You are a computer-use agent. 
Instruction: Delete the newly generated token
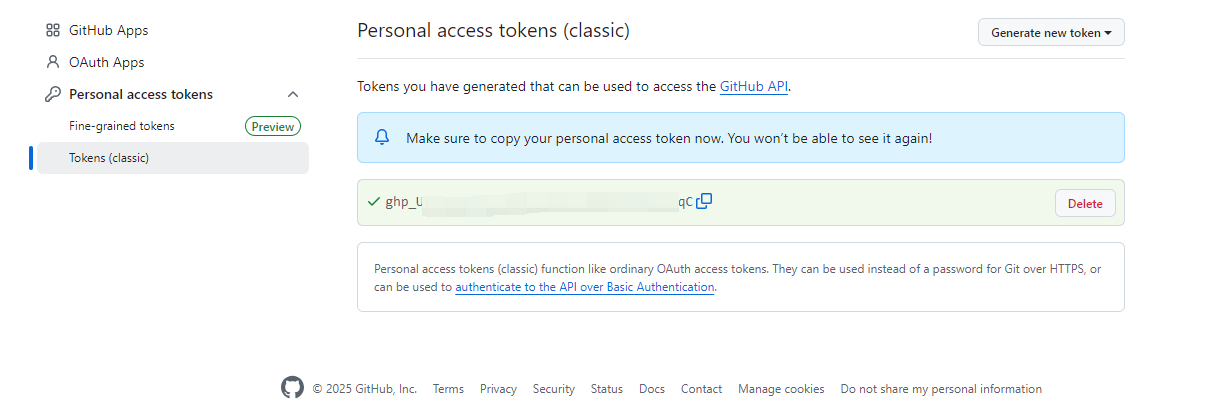[x=1085, y=203]
